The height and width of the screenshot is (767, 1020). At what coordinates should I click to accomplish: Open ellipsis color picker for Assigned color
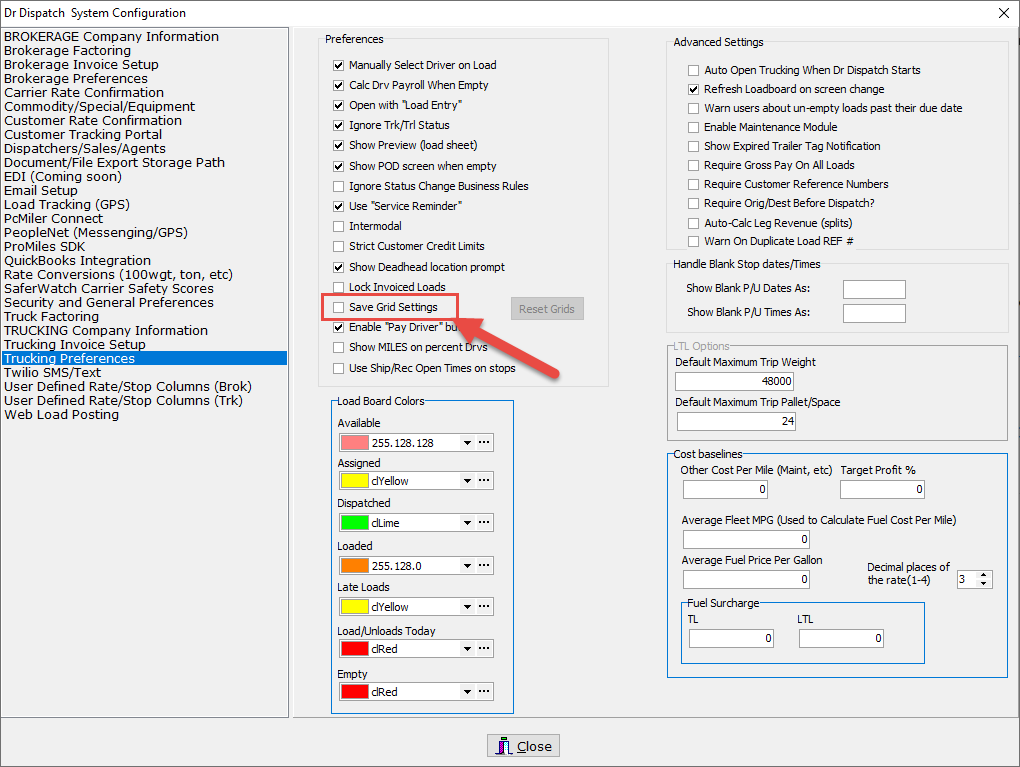tap(484, 481)
